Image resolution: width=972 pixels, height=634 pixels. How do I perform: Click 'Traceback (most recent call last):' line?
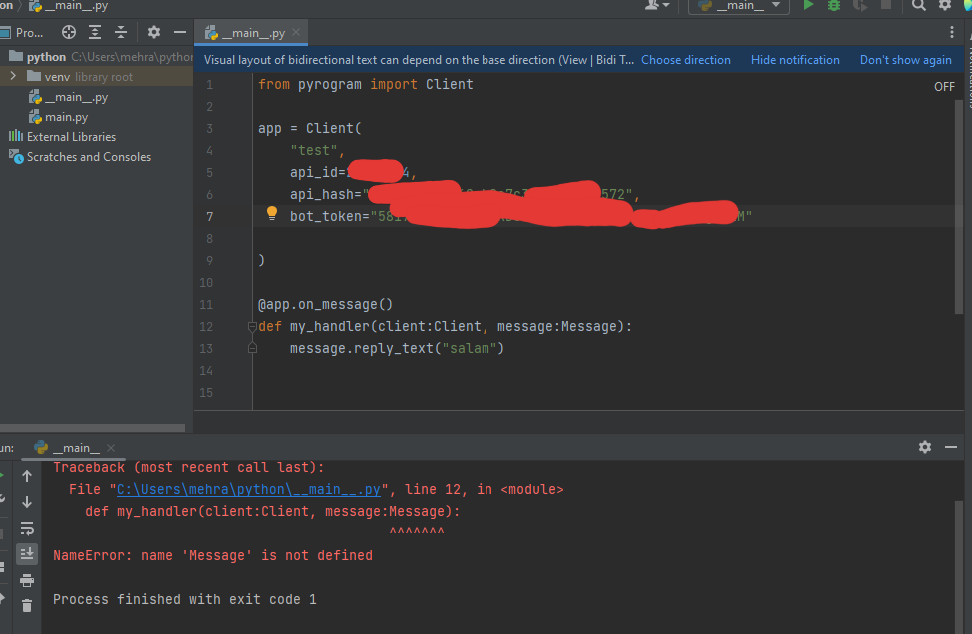[188, 467]
